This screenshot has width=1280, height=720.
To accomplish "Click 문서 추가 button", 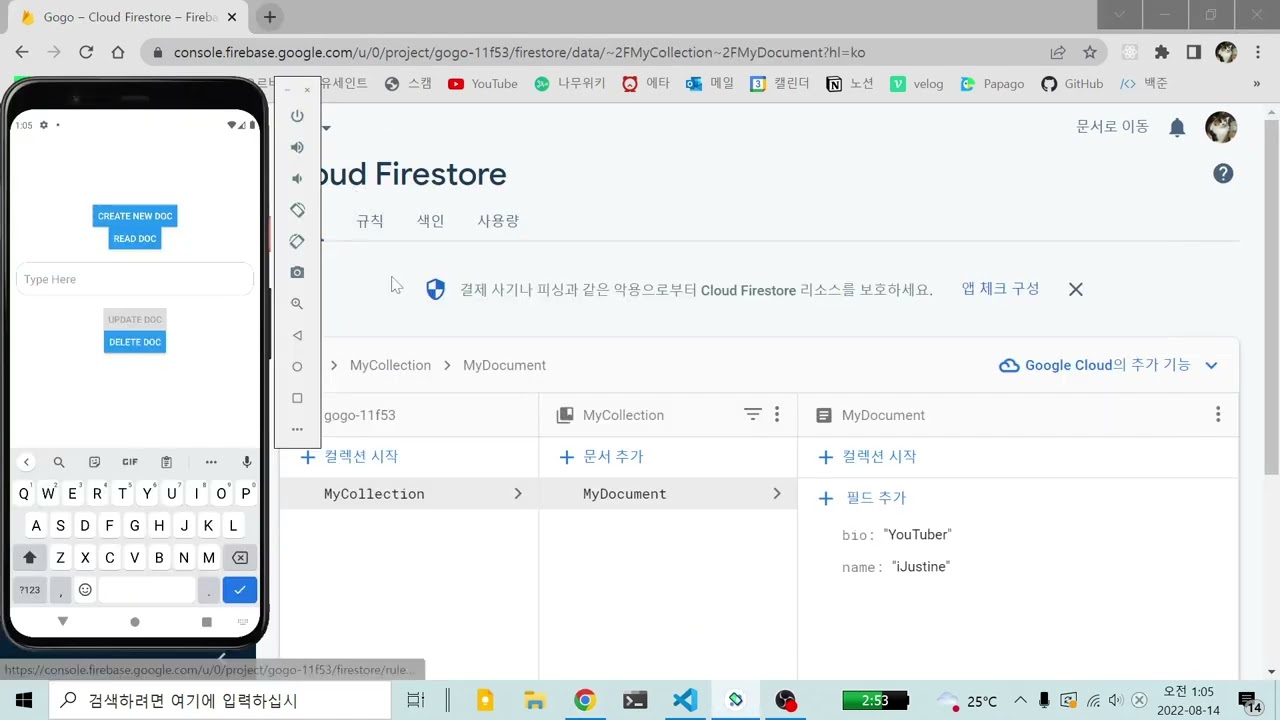I will 601,456.
